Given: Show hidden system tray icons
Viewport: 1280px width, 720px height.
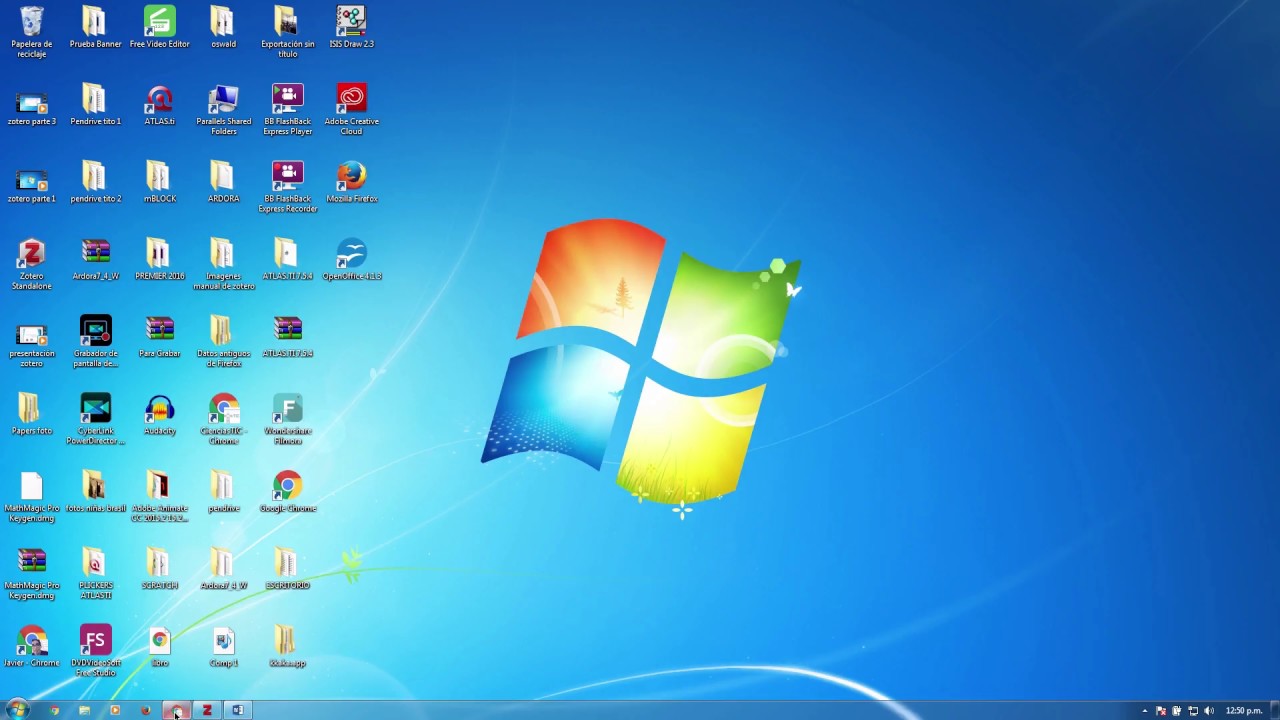Looking at the screenshot, I should pos(1145,711).
